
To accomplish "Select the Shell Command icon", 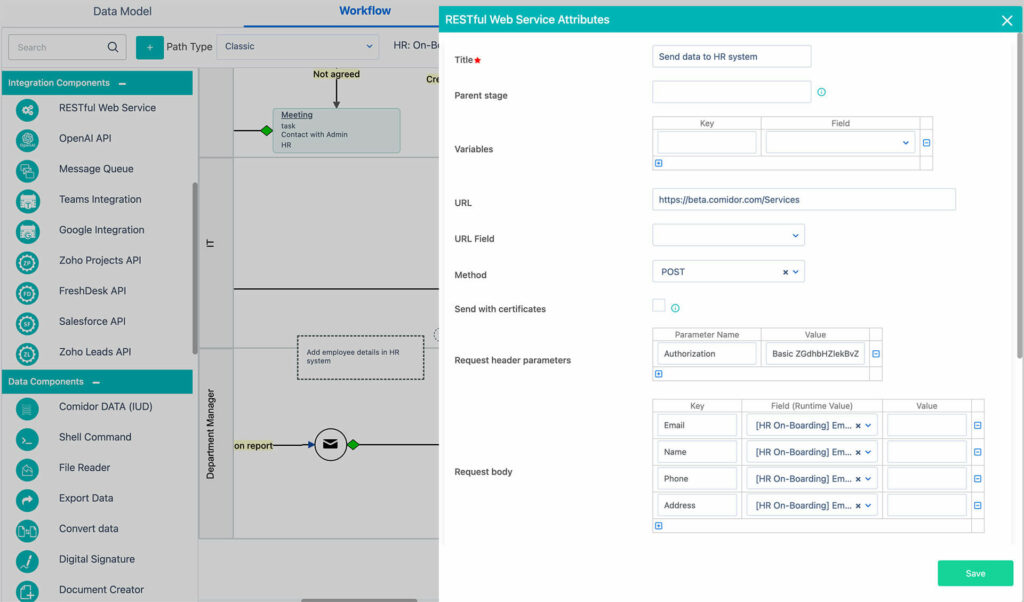I will (28, 438).
